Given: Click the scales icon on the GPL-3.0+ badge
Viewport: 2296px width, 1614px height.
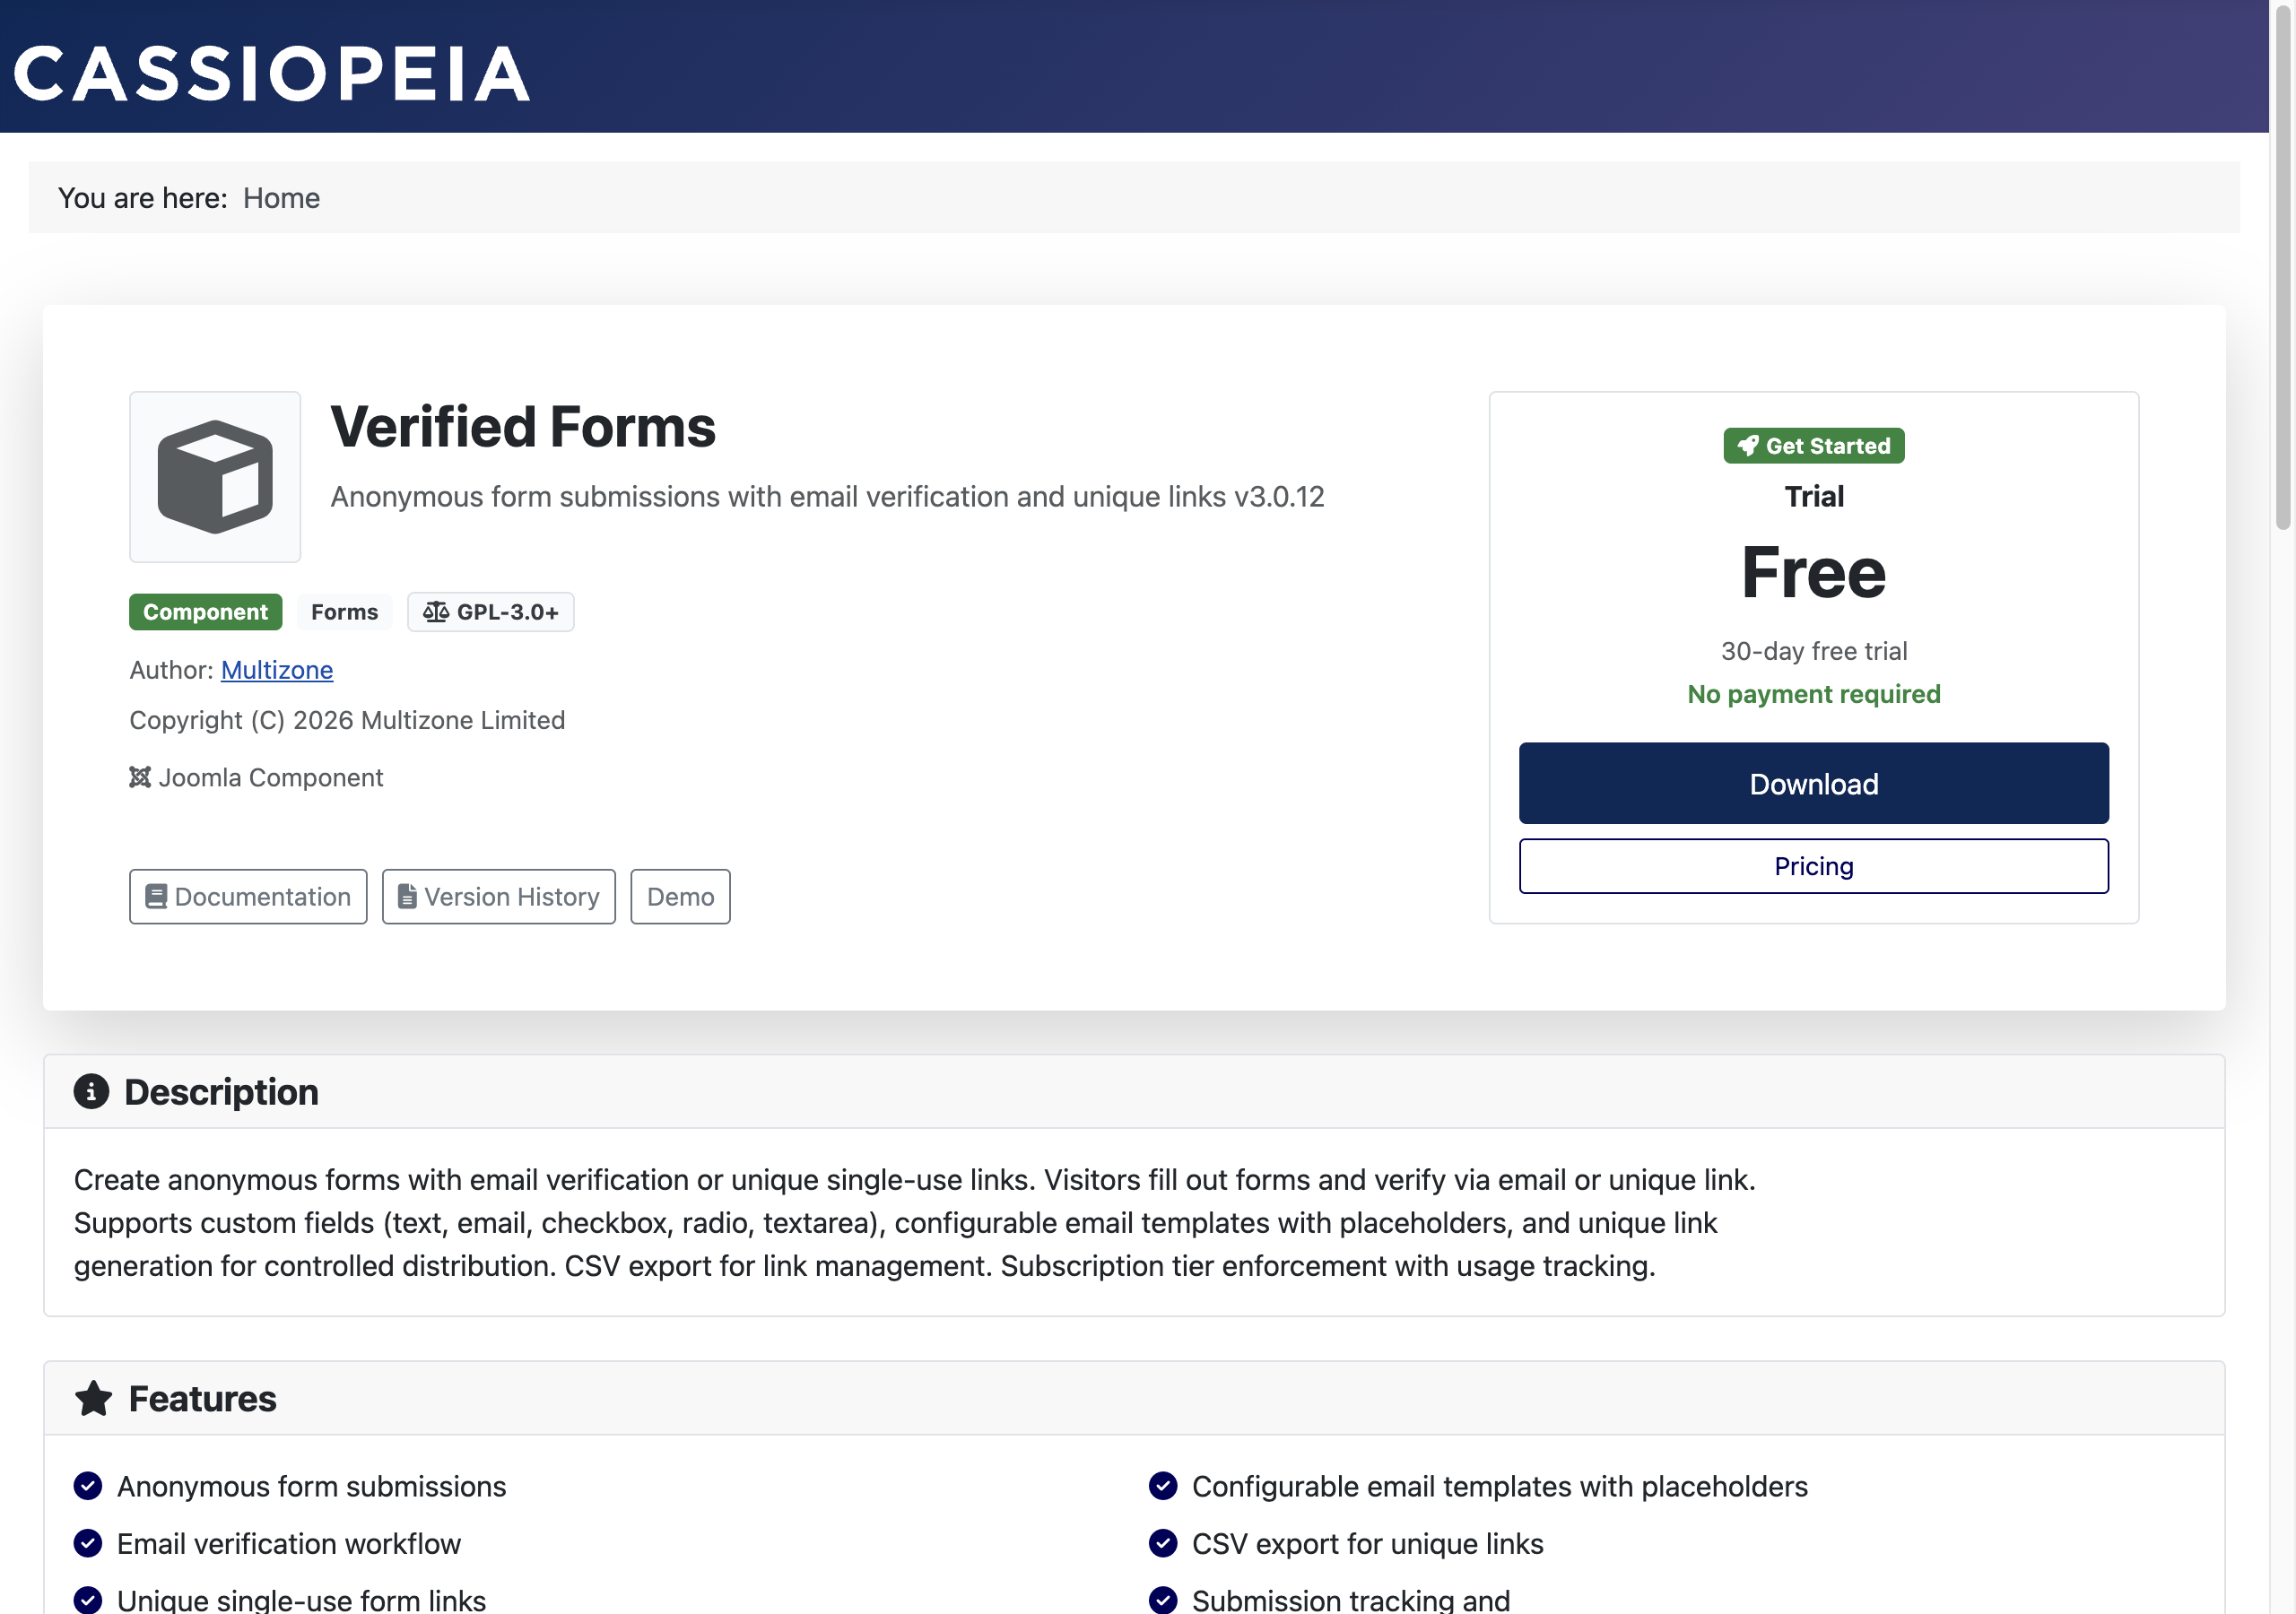Looking at the screenshot, I should pos(437,611).
